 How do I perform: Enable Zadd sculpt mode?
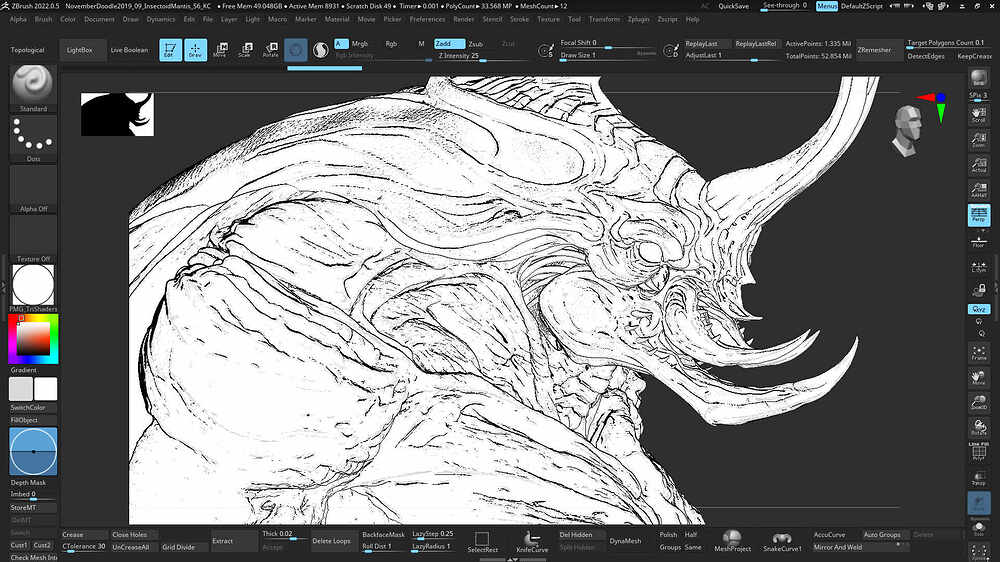coord(449,44)
